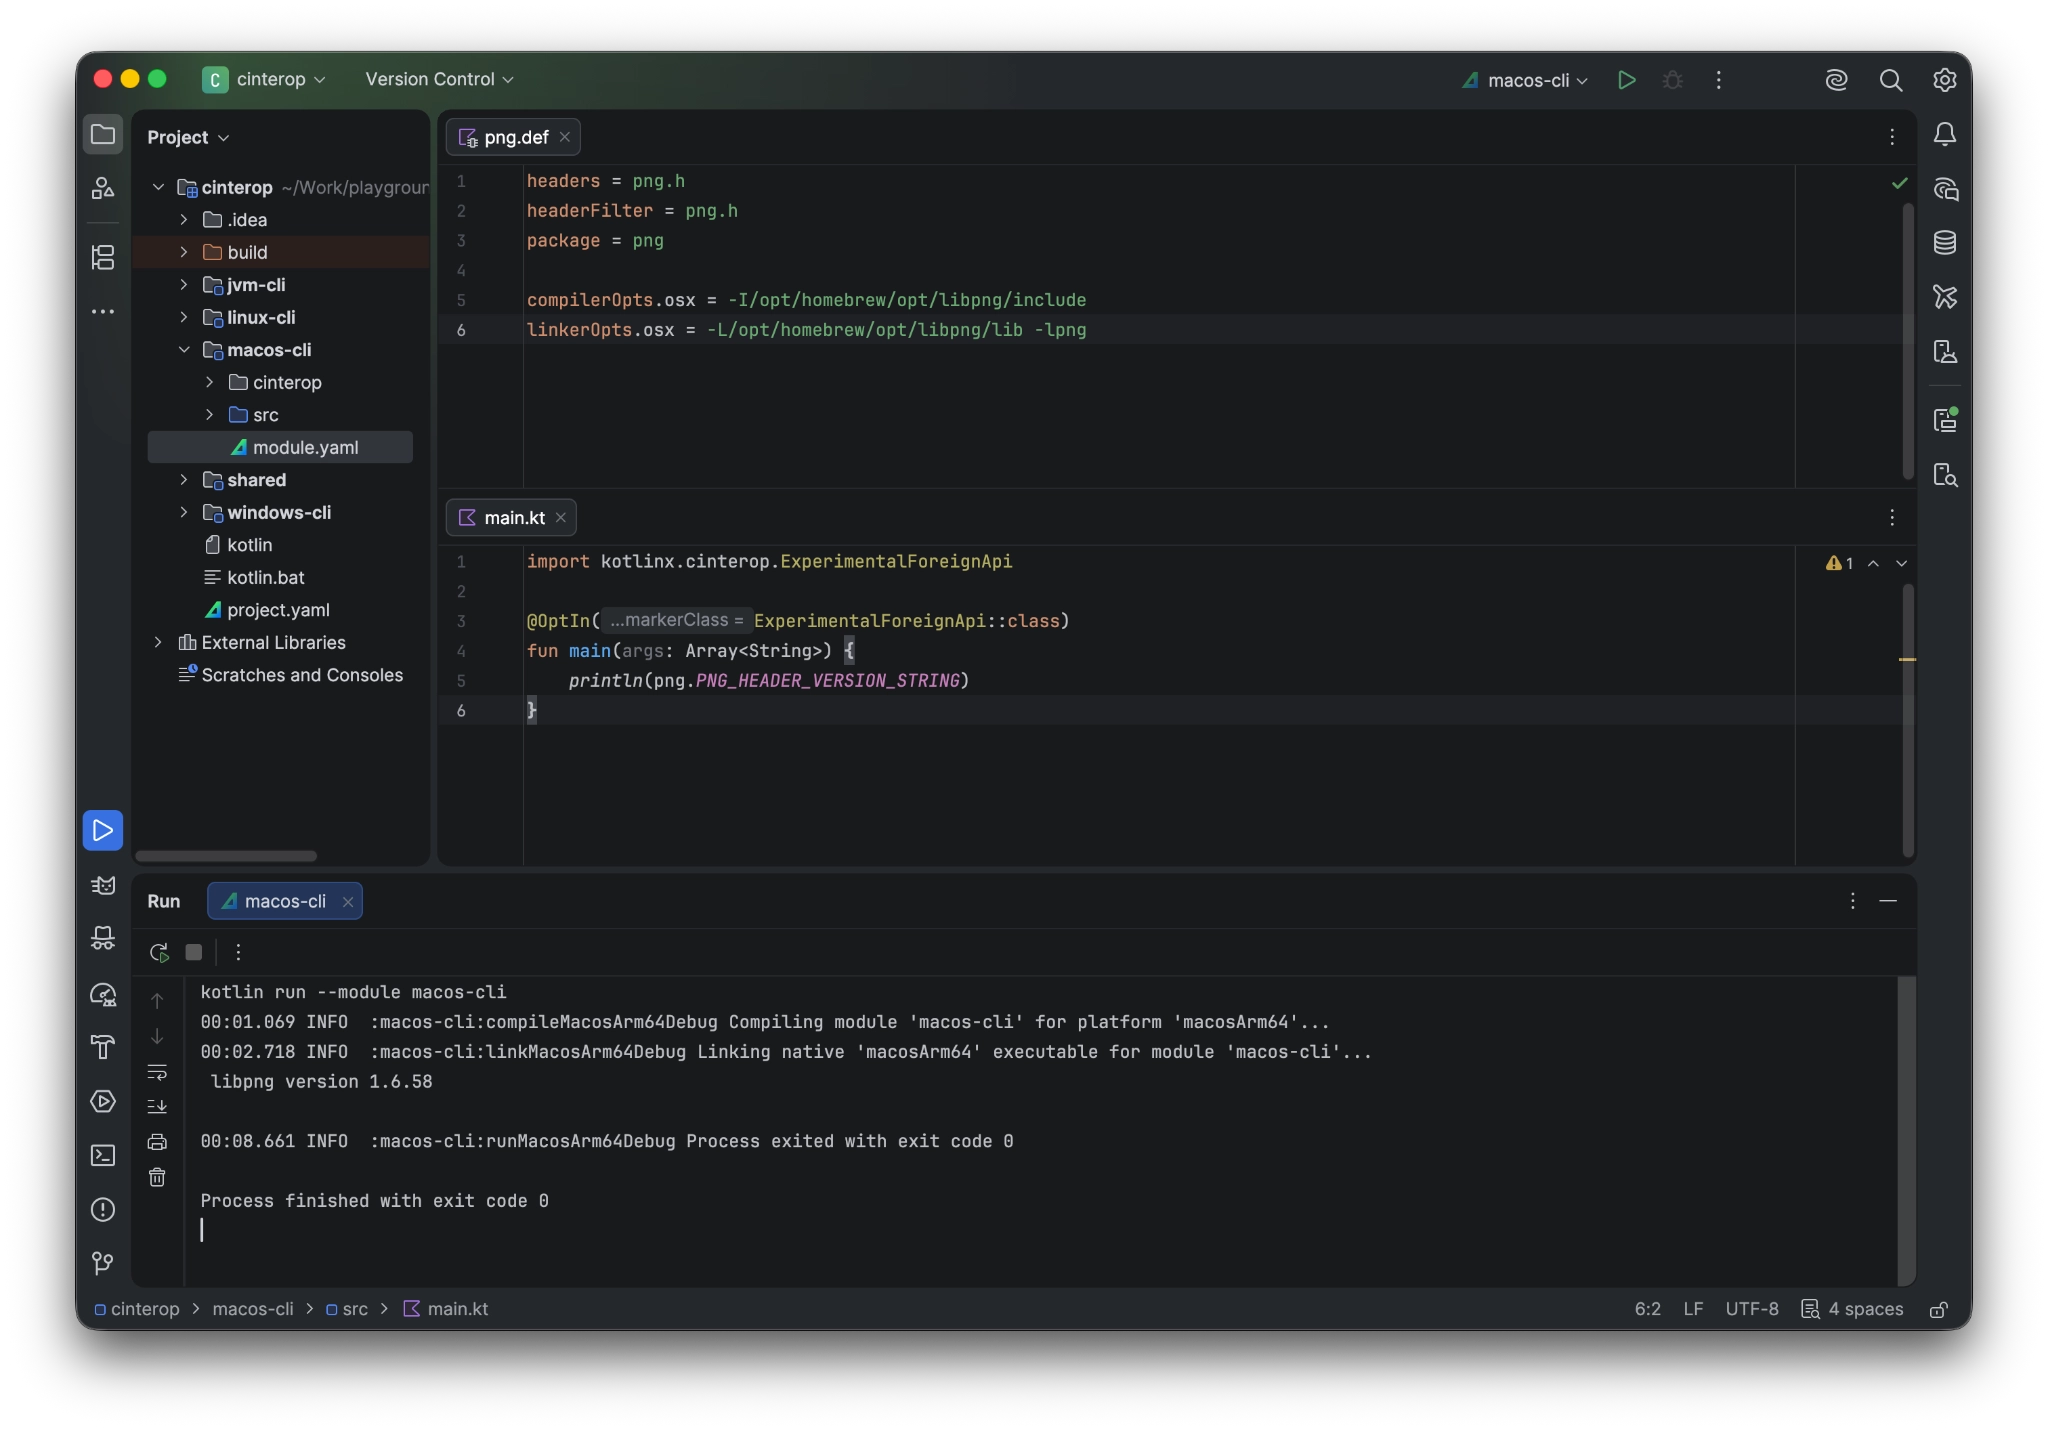Select kotlin.bat file
Screen dimensions: 2048x1430
(265, 577)
